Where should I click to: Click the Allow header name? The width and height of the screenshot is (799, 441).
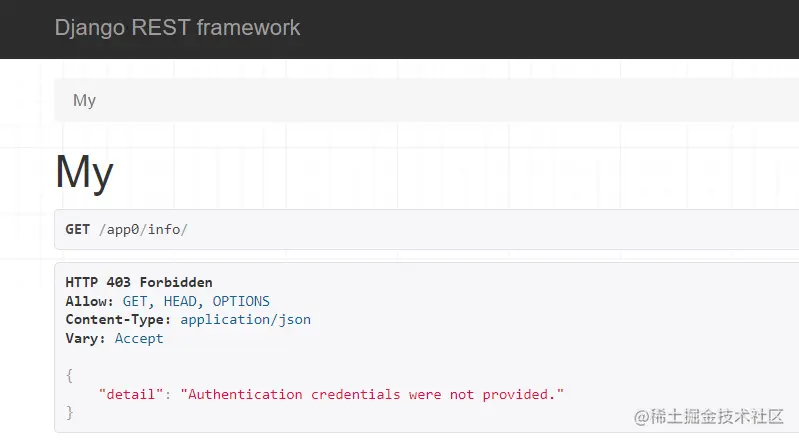click(x=89, y=301)
